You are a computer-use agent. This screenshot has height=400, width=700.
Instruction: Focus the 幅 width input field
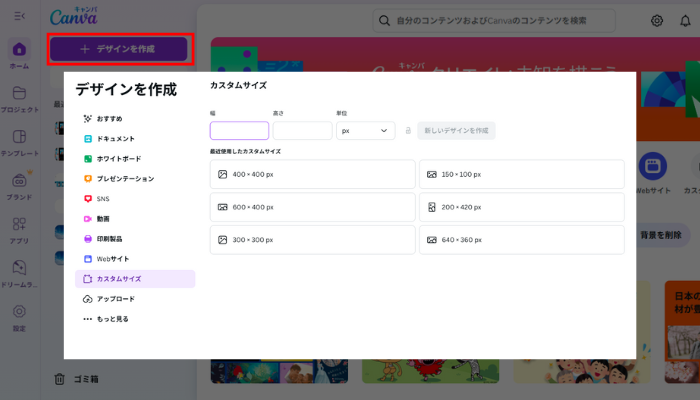point(239,131)
